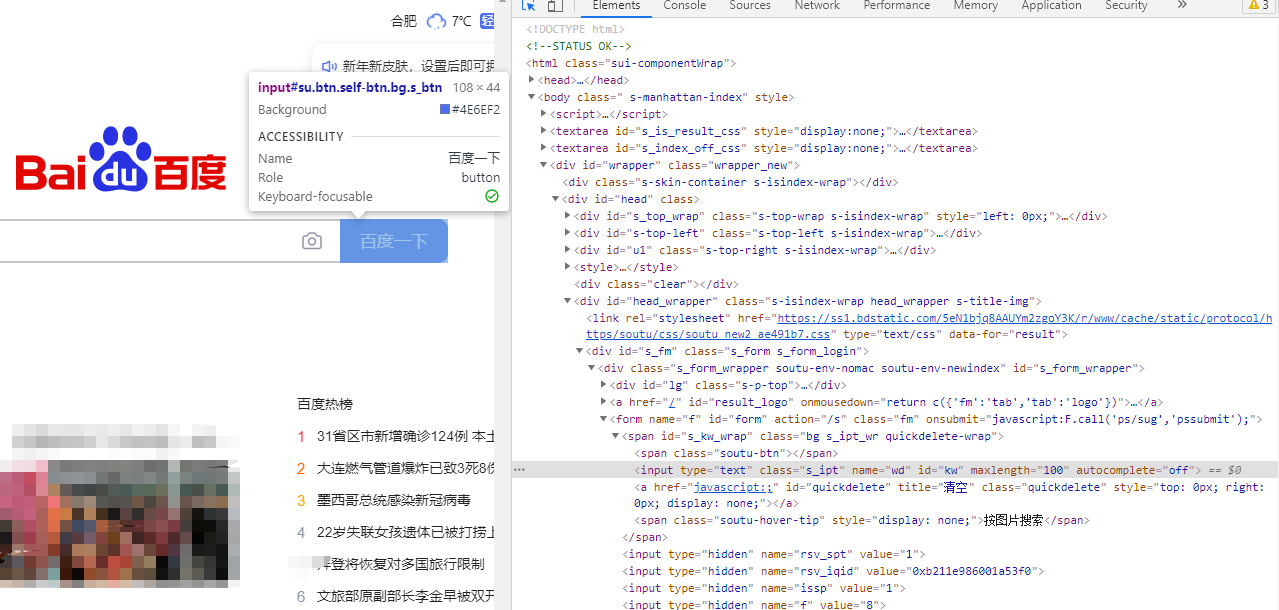Open the Network tab
The height and width of the screenshot is (610, 1279).
click(817, 6)
